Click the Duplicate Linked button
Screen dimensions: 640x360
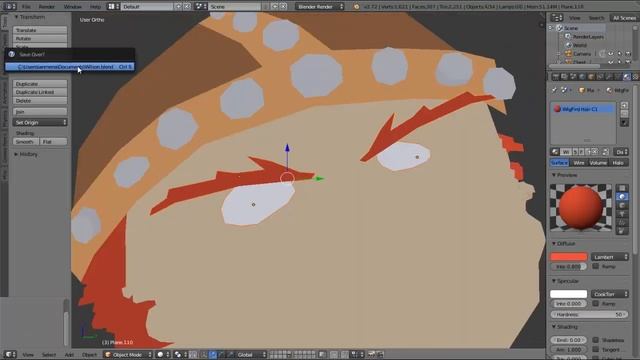pos(40,92)
